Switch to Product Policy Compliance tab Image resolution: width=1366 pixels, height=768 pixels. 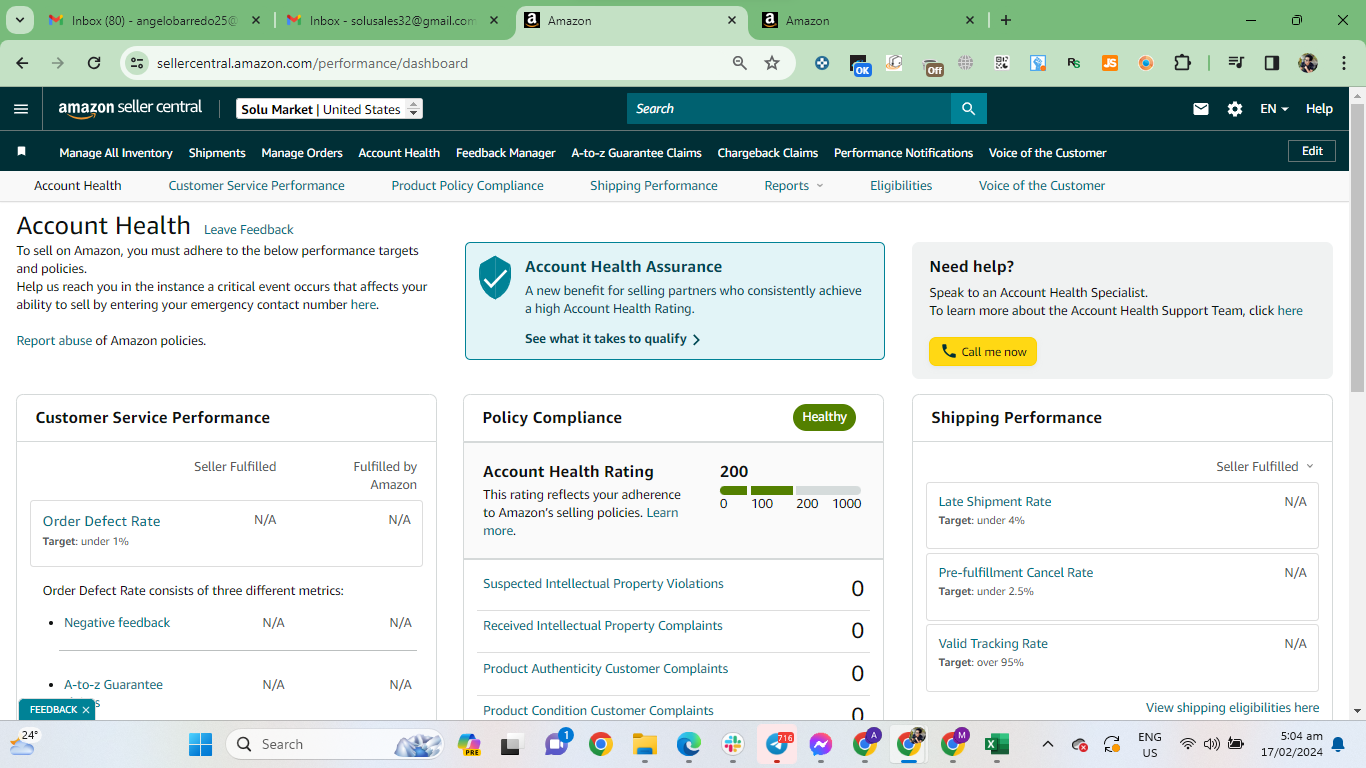coord(468,186)
